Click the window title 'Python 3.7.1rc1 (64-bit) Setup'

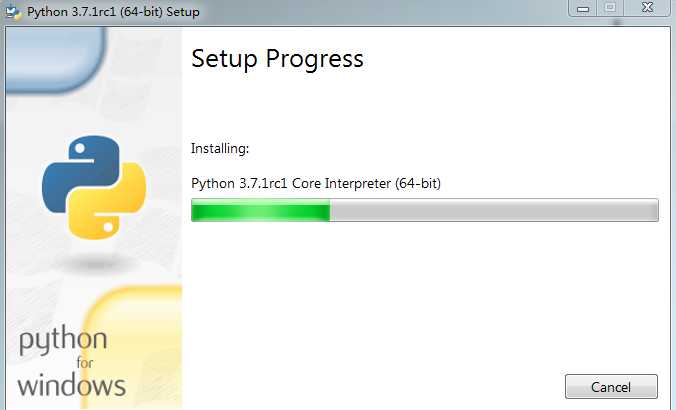pyautogui.click(x=113, y=12)
